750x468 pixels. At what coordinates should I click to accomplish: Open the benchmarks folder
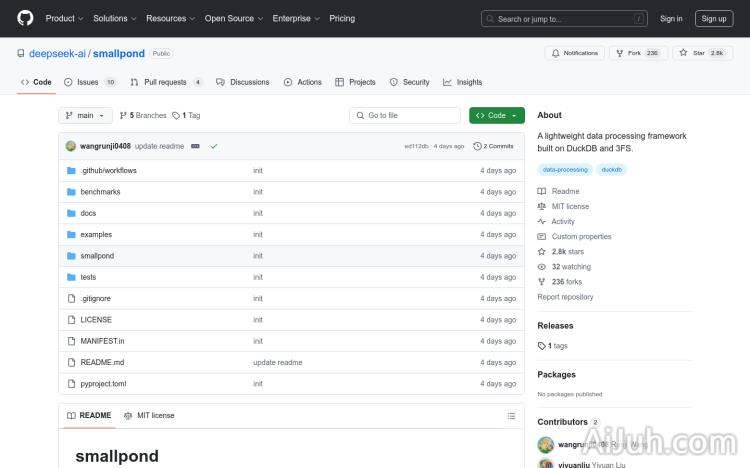(x=100, y=192)
